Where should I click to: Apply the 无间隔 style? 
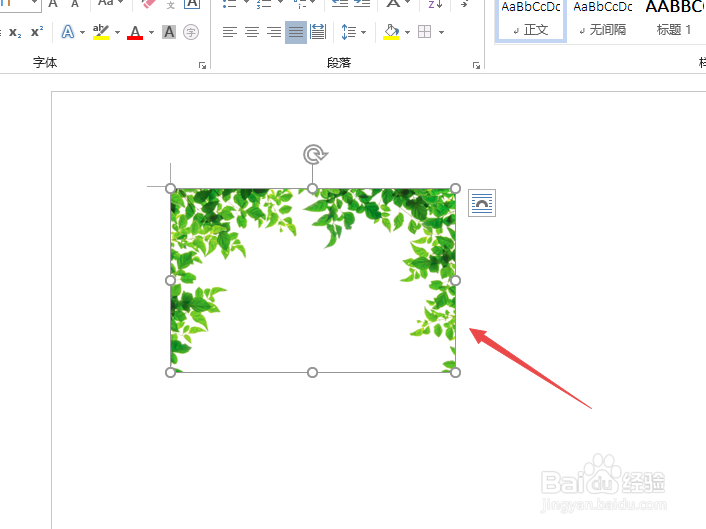[x=602, y=20]
